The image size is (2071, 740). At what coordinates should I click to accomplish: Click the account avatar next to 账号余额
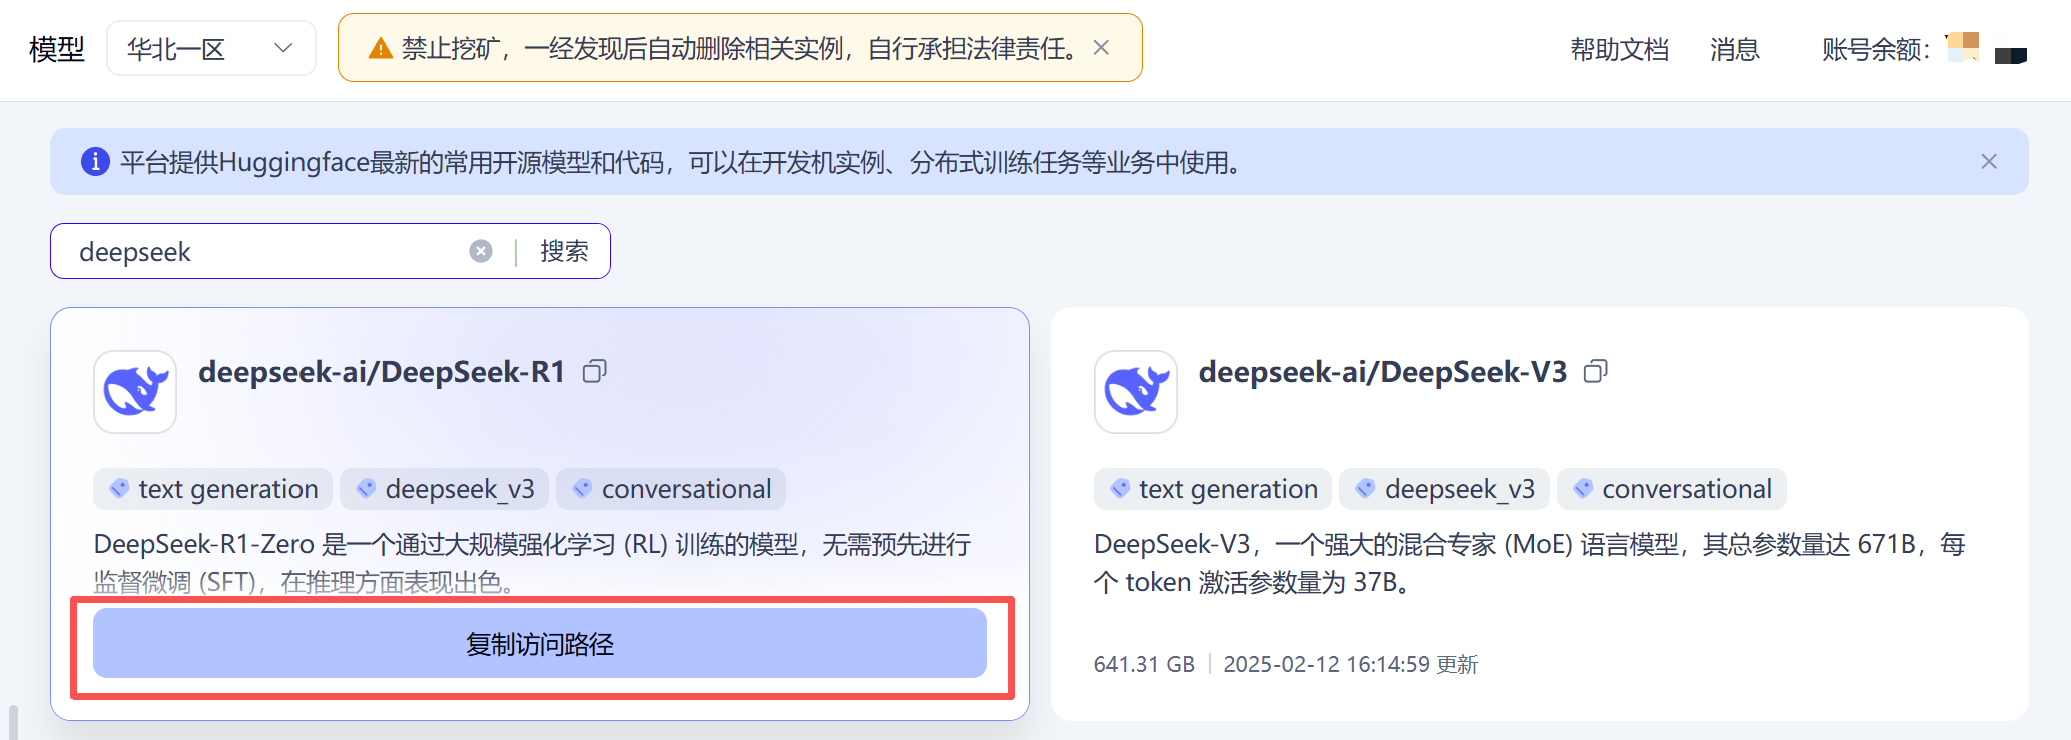coord(1963,46)
